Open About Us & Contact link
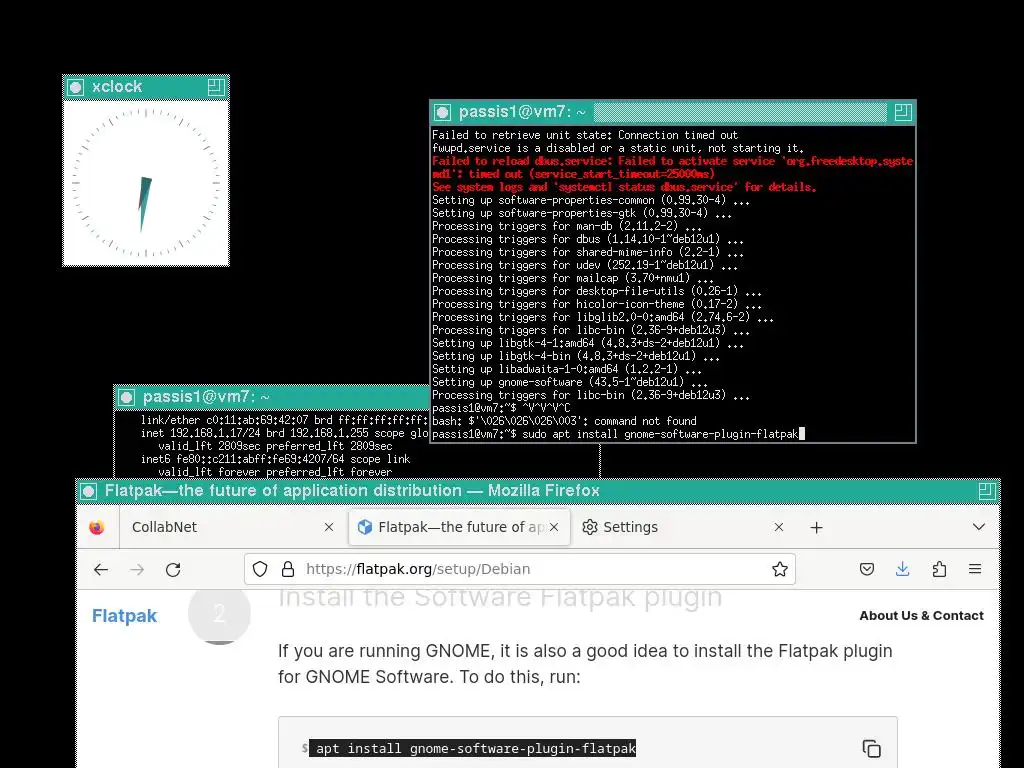 click(921, 616)
